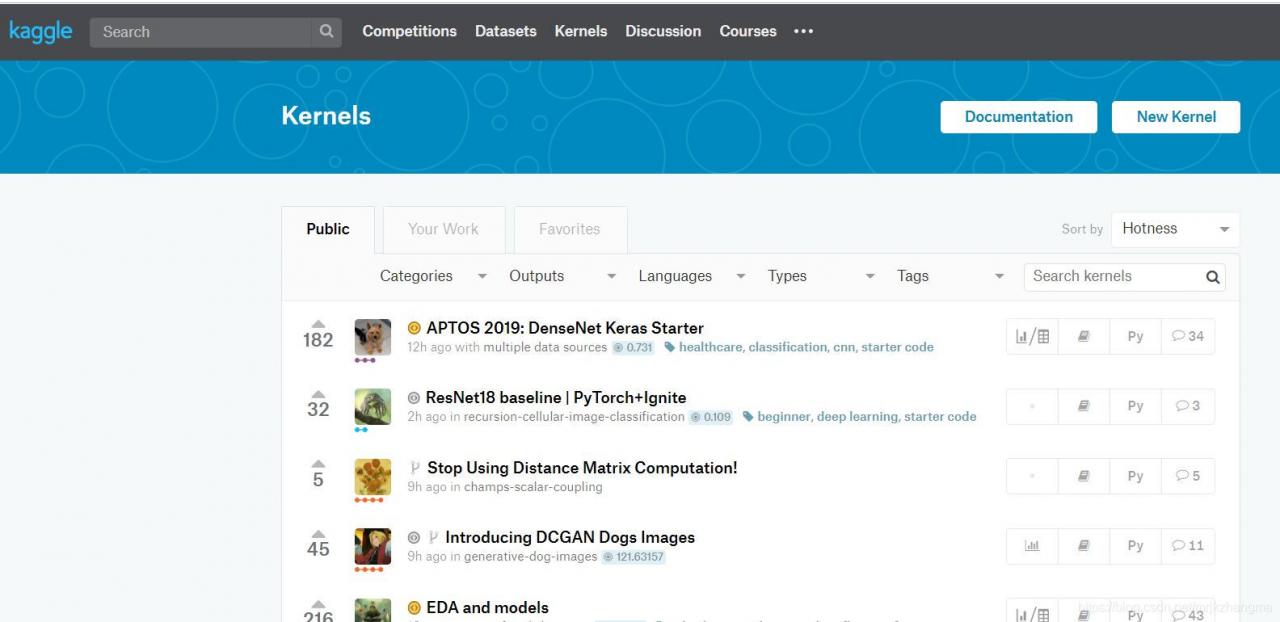Click notebook icon for ResNet18 baseline kernel
1280x622 pixels.
pyautogui.click(x=1083, y=406)
